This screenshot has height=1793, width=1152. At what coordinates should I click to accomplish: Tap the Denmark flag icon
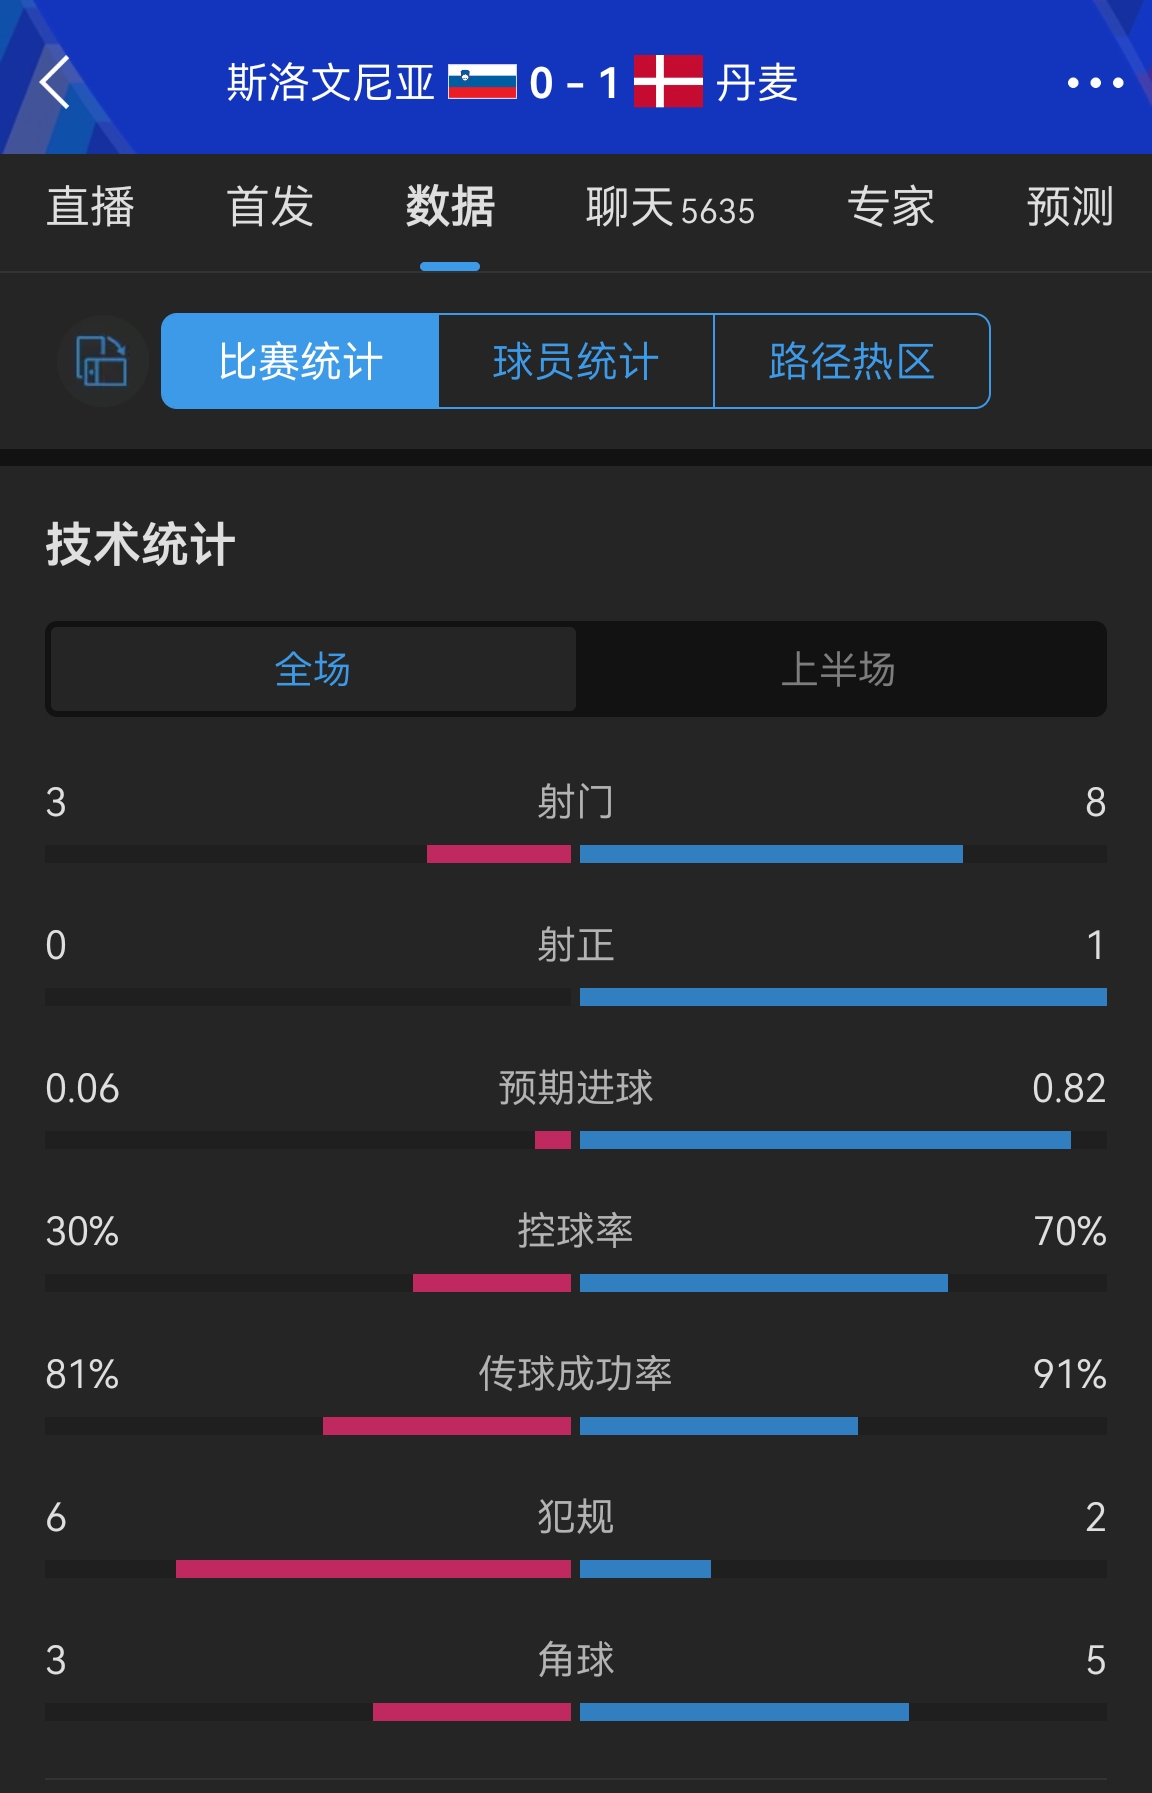point(668,81)
